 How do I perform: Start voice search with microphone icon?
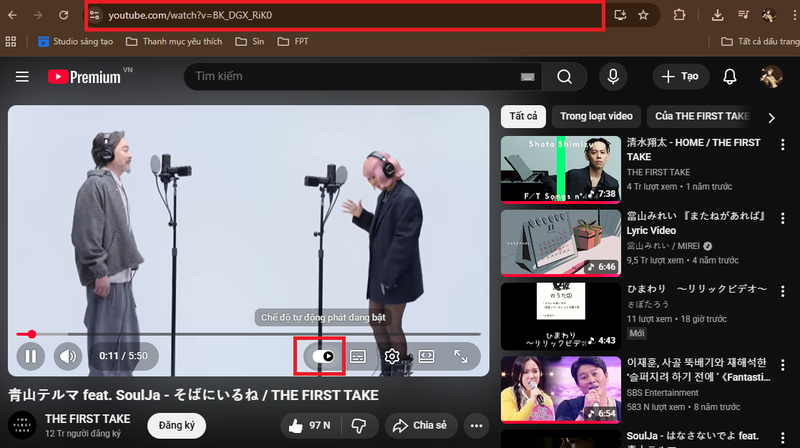point(613,77)
